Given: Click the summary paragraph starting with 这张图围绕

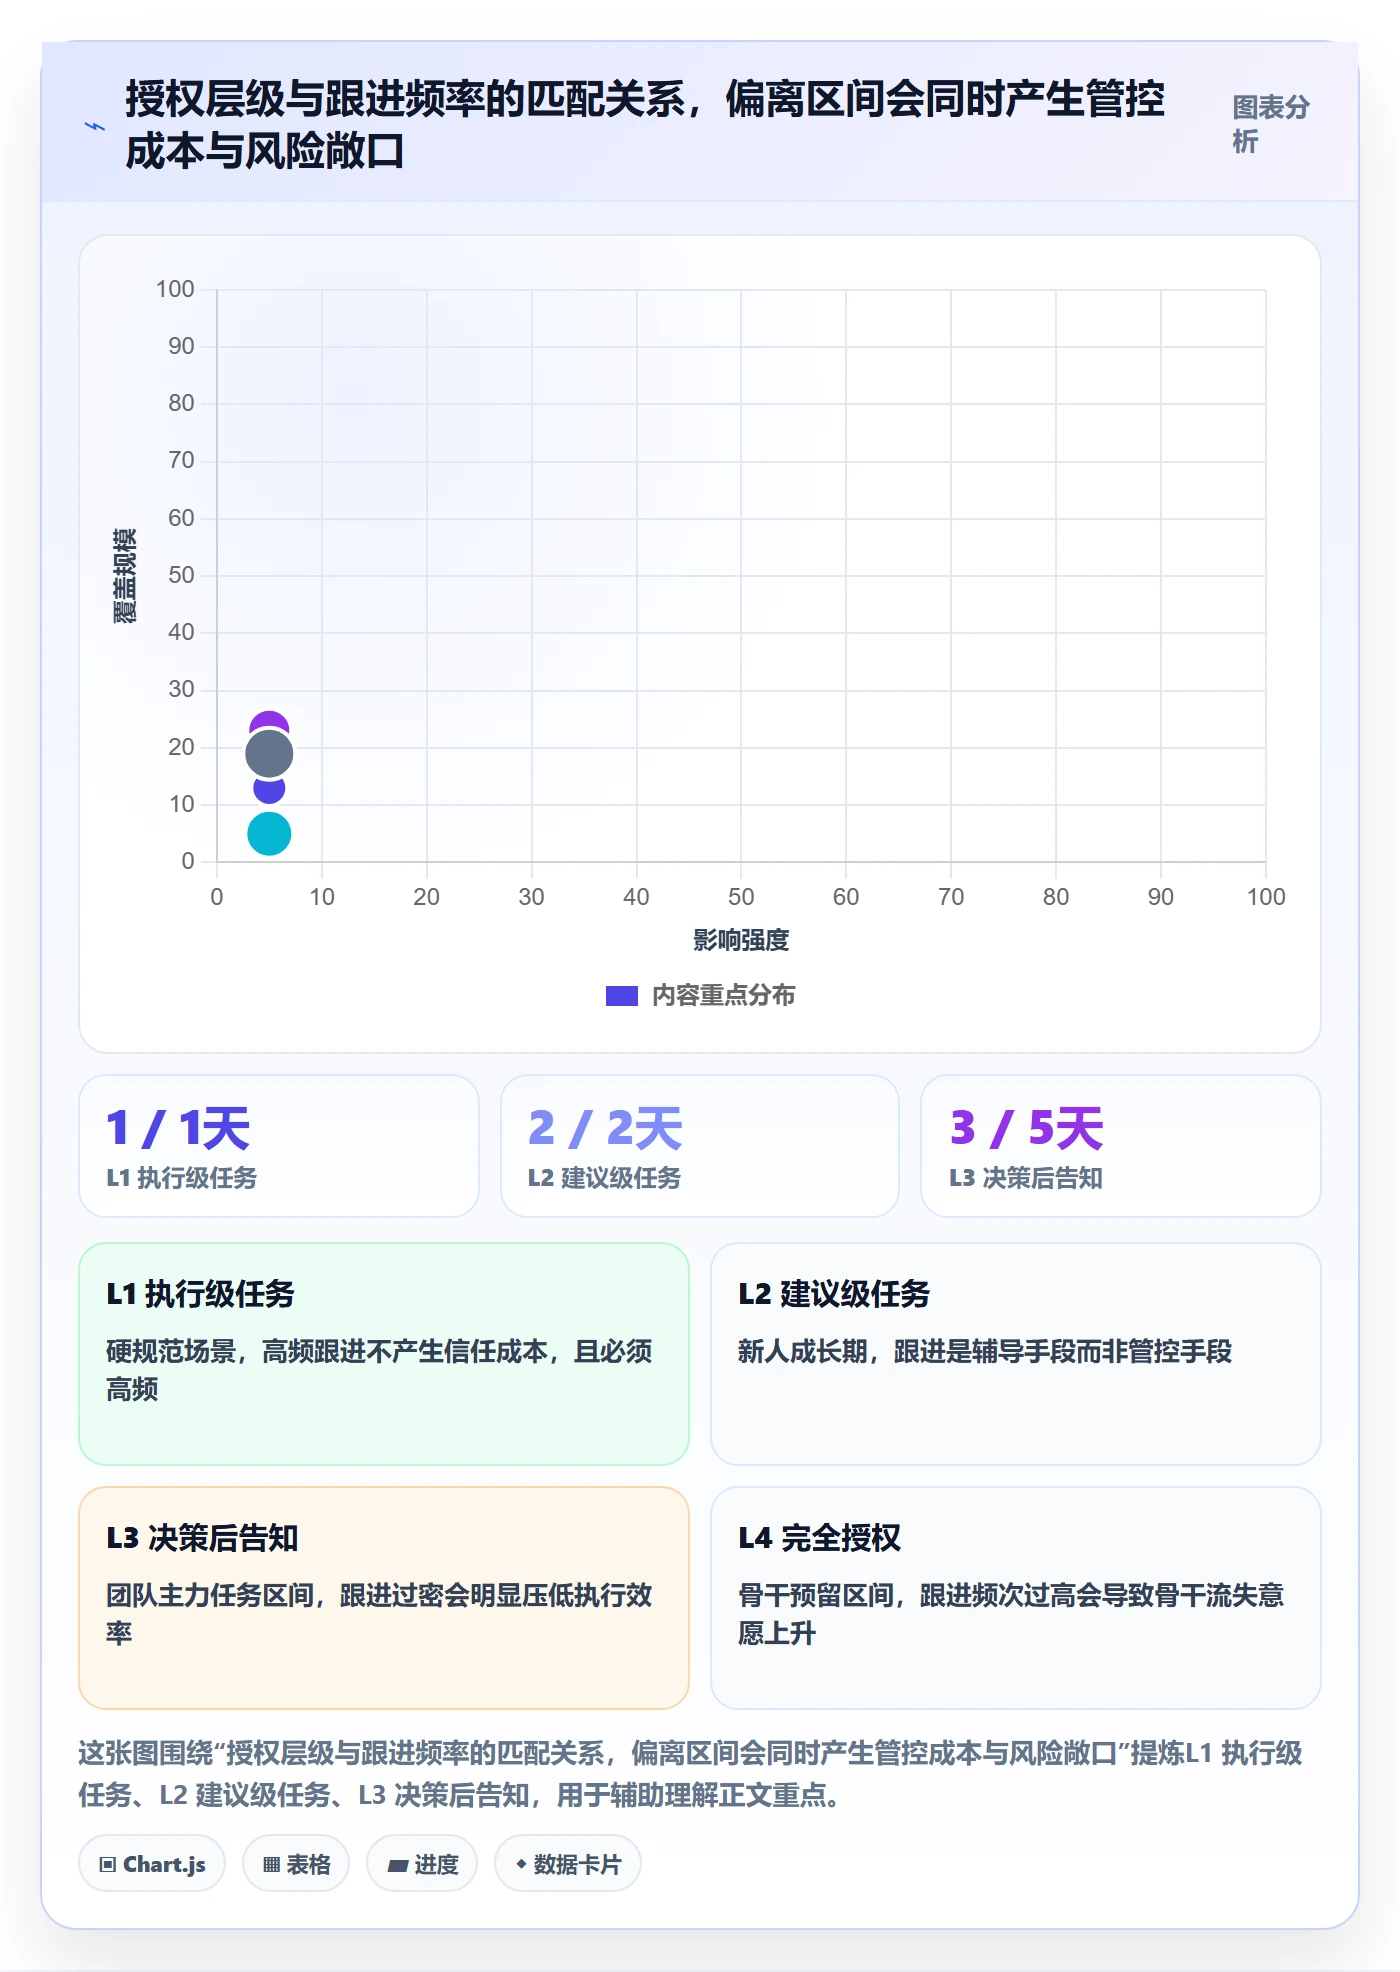Looking at the screenshot, I should click(690, 1774).
